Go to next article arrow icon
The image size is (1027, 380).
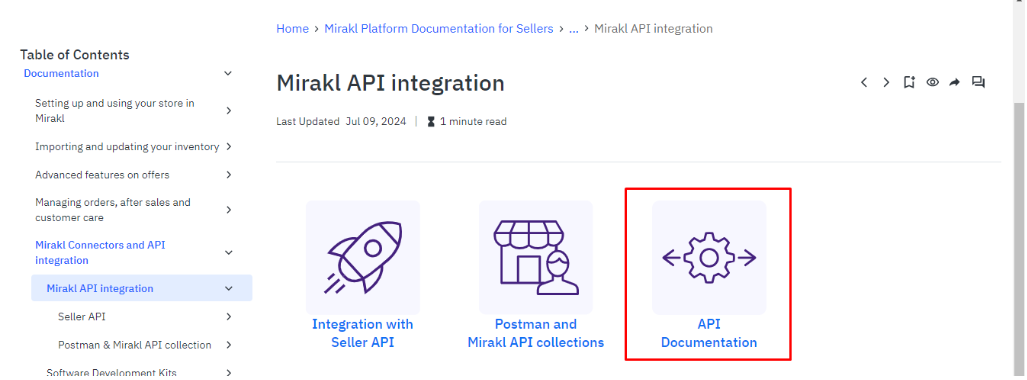886,83
